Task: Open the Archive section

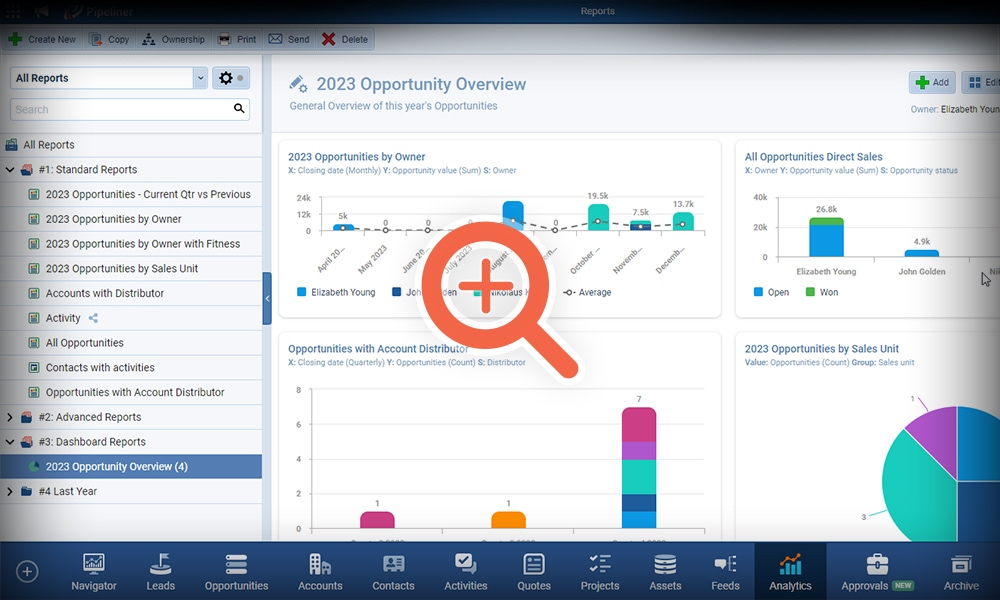Action: [x=960, y=571]
